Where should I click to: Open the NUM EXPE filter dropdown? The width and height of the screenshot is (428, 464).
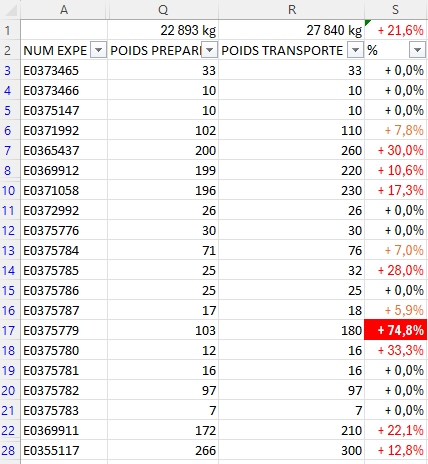[x=98, y=51]
